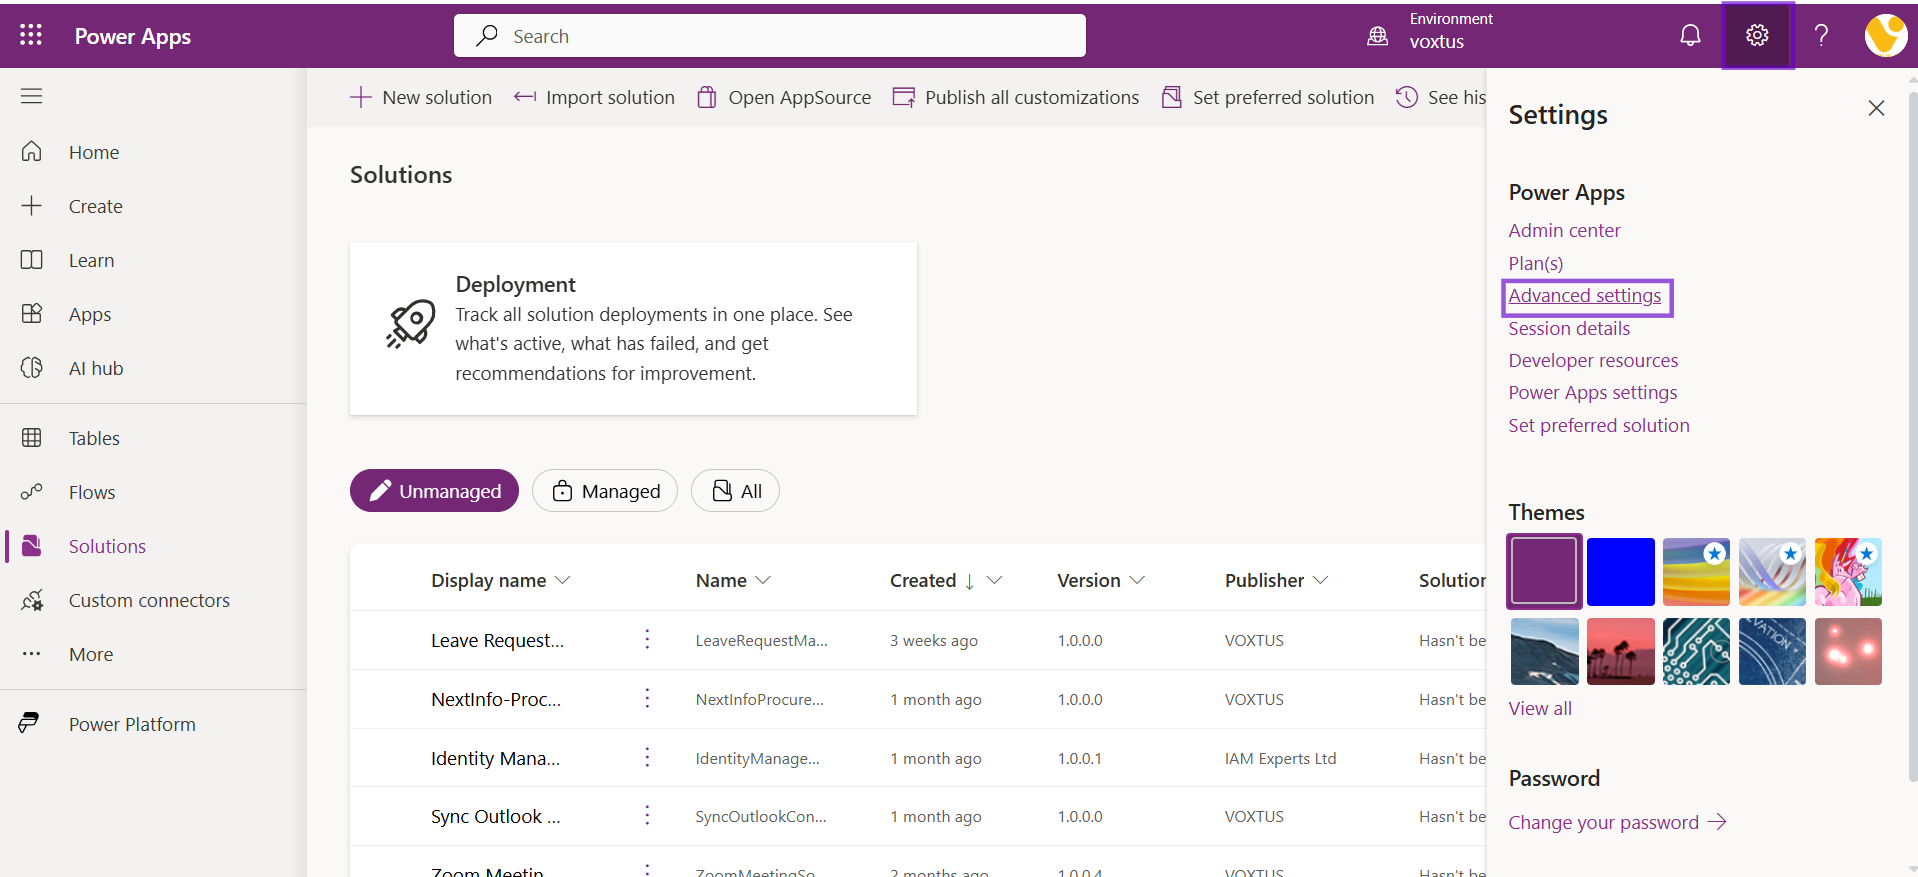Open Solutions in the left navigation
Image resolution: width=1918 pixels, height=877 pixels.
107,546
